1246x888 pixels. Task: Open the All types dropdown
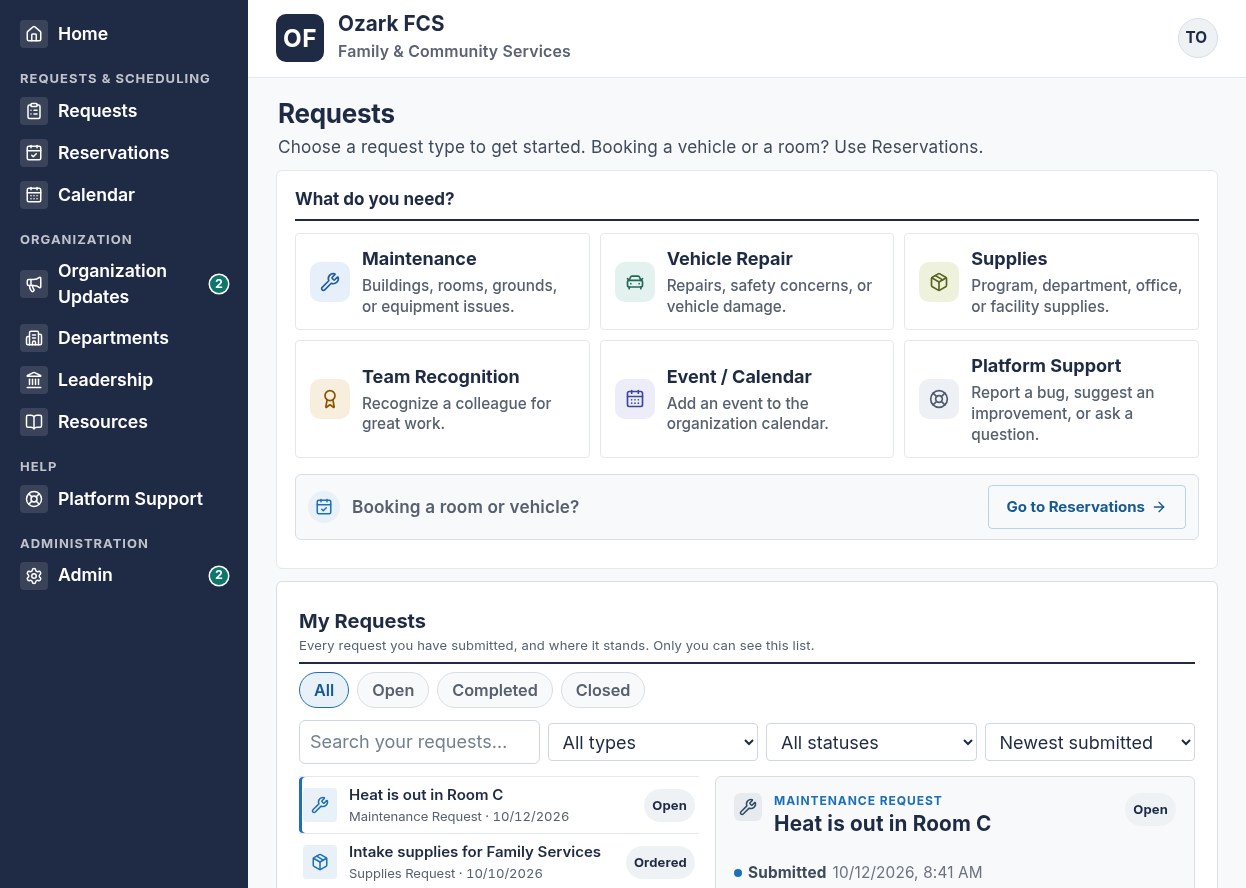tap(653, 742)
